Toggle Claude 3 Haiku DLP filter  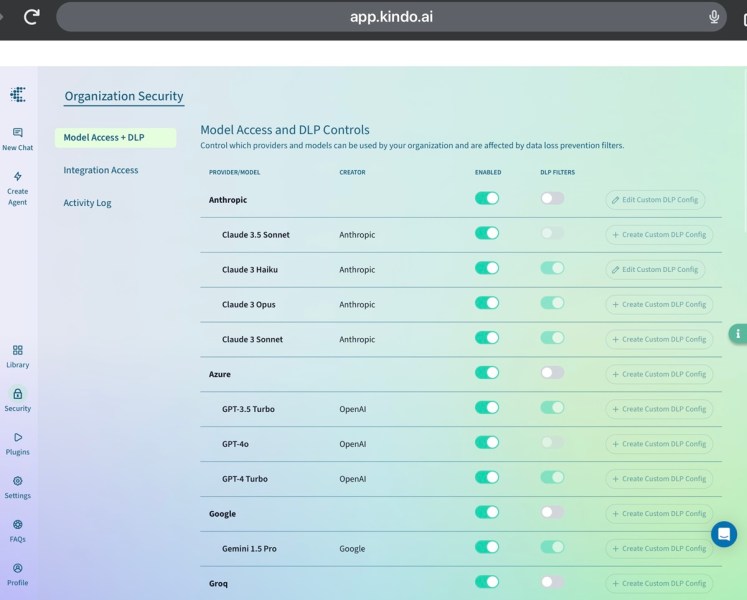click(552, 268)
